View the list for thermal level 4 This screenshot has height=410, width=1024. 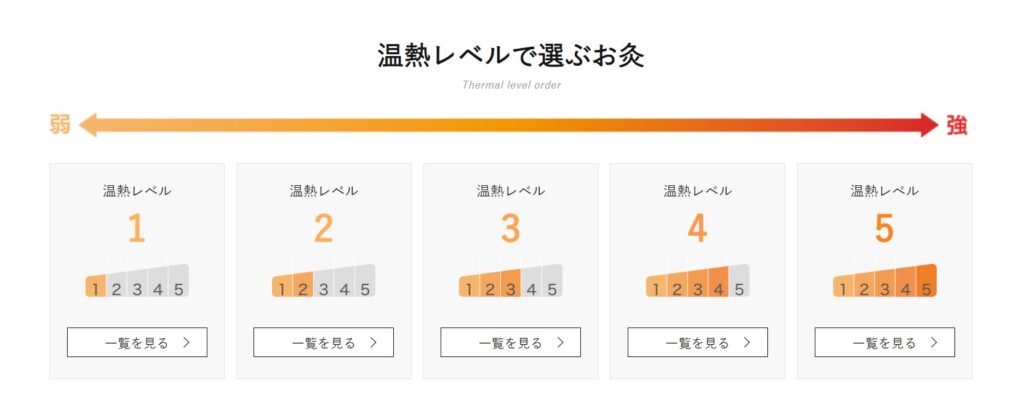(697, 342)
